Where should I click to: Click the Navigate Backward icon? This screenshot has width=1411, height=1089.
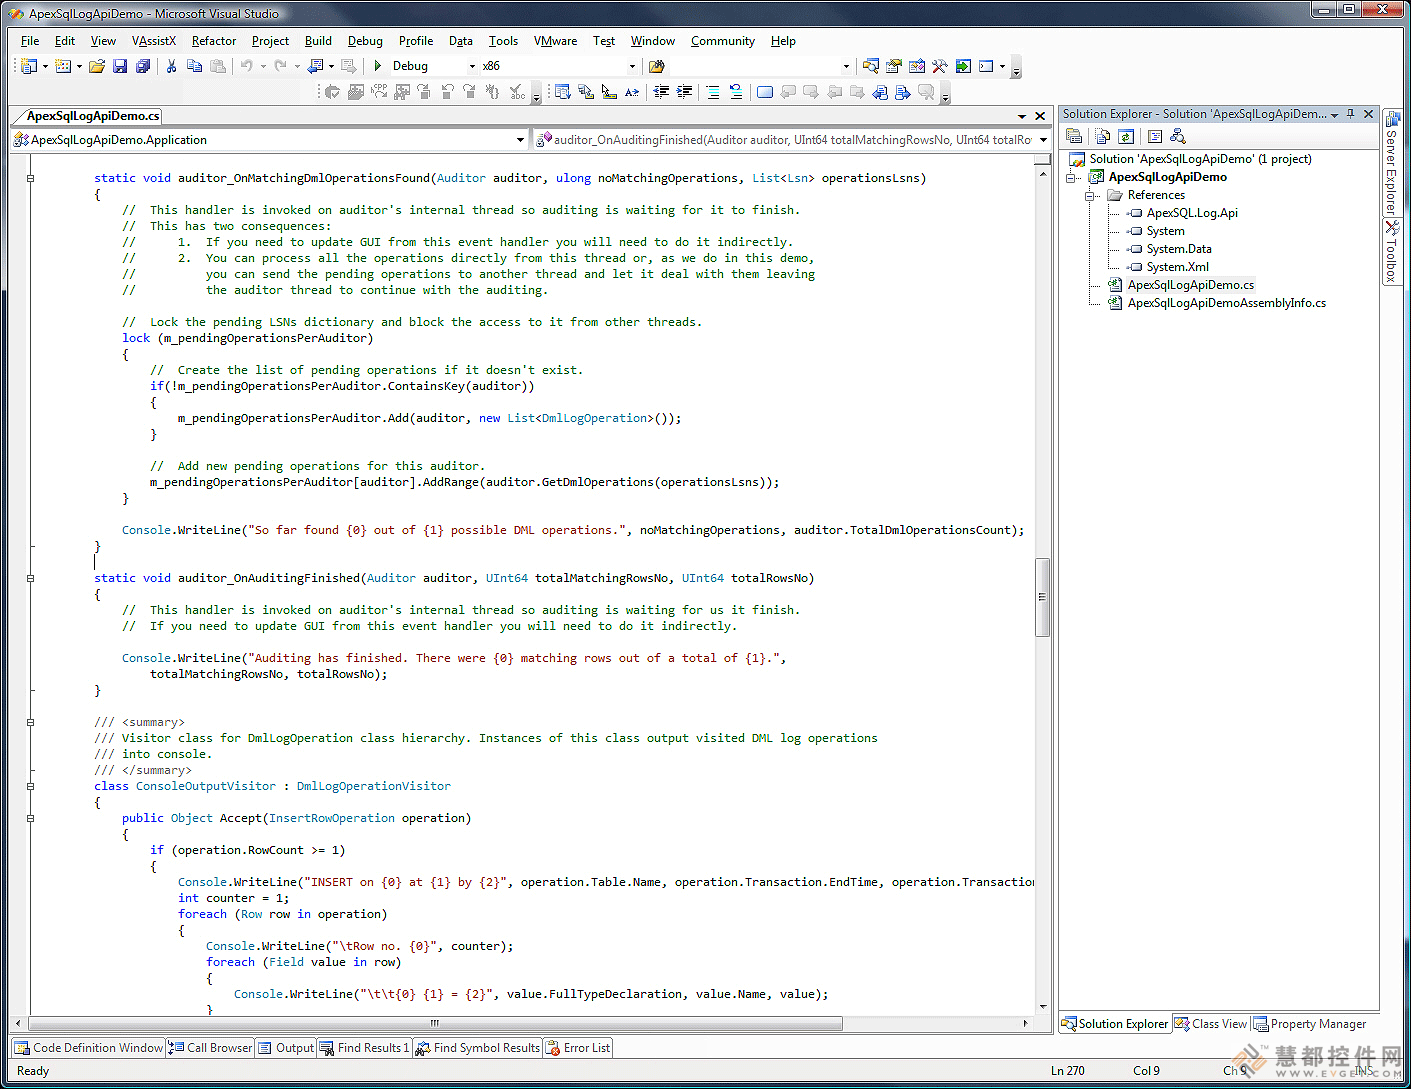click(x=316, y=66)
